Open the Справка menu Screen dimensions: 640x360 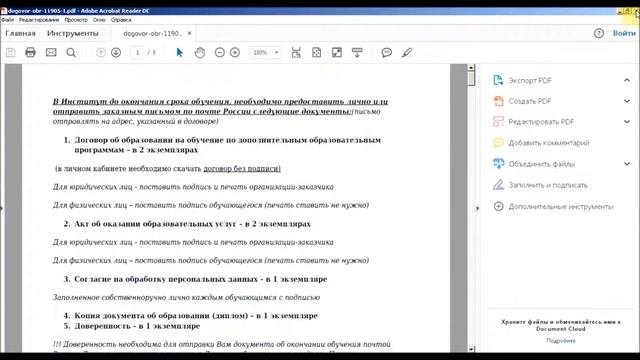[x=121, y=20]
